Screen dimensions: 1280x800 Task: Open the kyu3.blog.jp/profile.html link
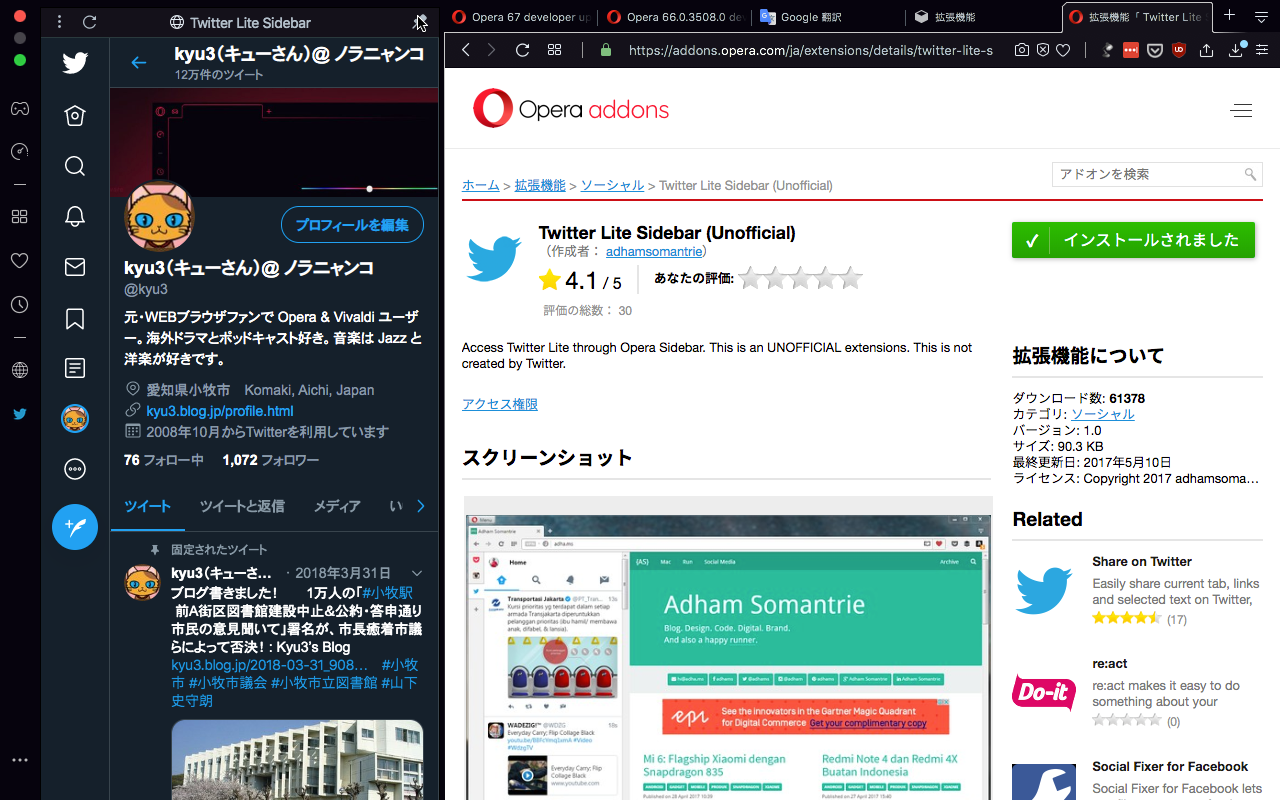[220, 411]
